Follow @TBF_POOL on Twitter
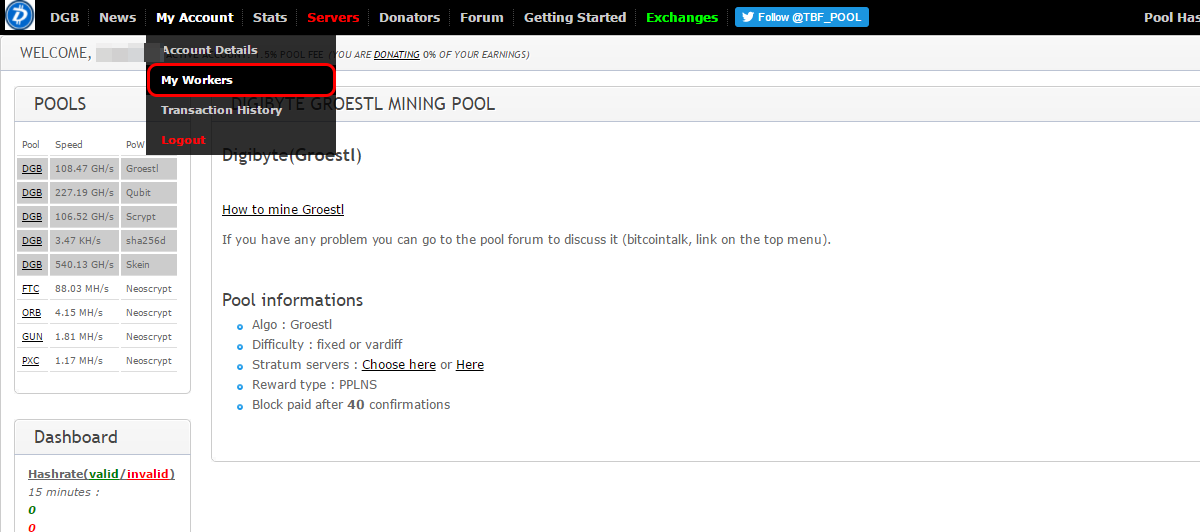 (802, 17)
